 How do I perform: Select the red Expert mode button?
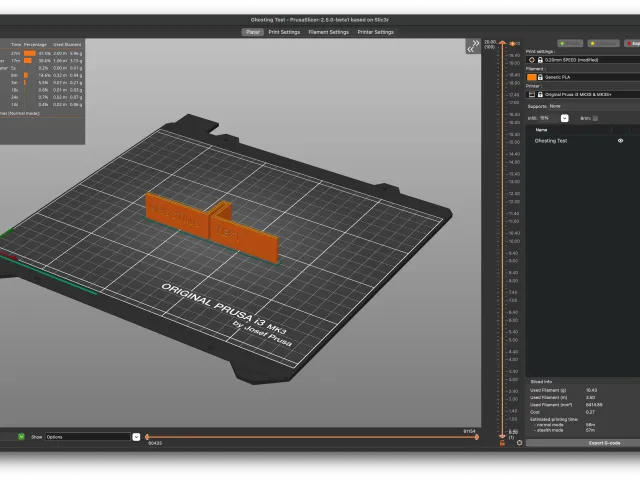(632, 43)
